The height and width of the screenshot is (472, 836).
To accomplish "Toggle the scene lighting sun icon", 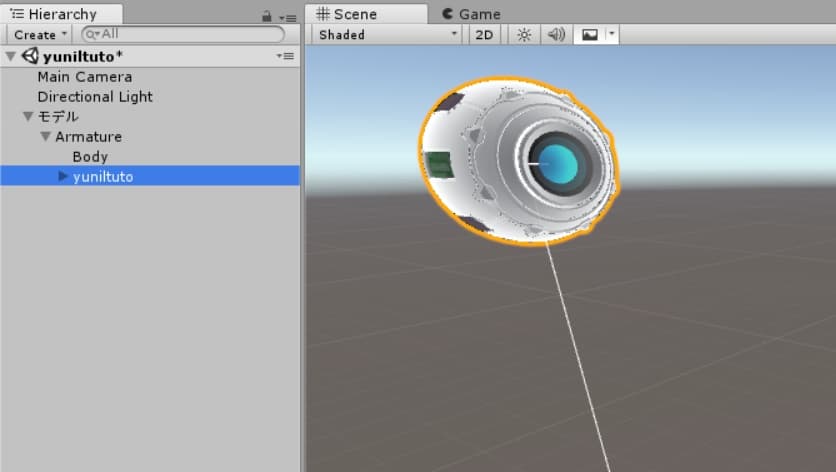I will 523,35.
